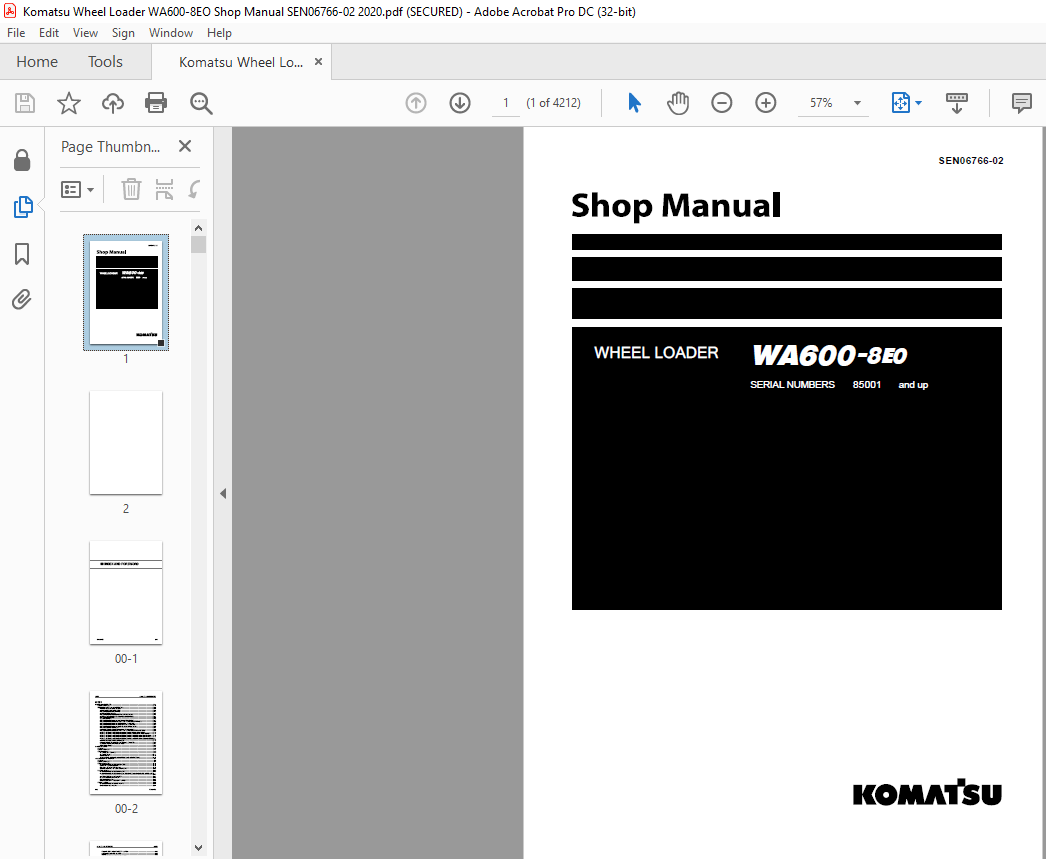Open the Help menu

[x=219, y=33]
